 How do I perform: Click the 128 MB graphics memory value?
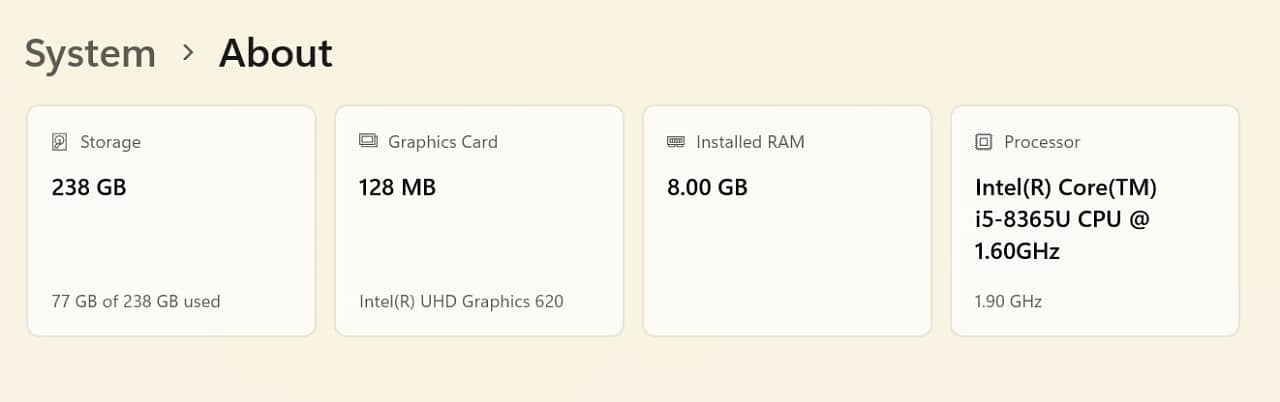pos(397,187)
